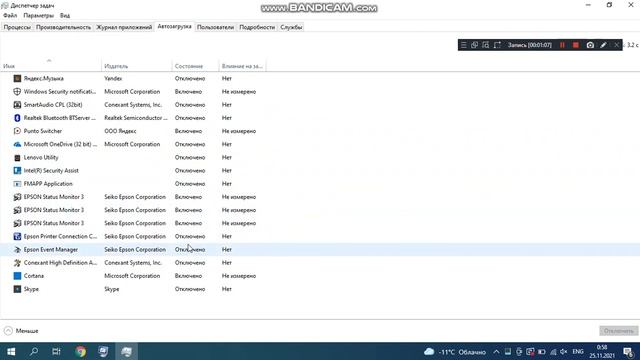The image size is (640, 360).
Task: Click Skype publisher cell text
Action: [x=112, y=289]
